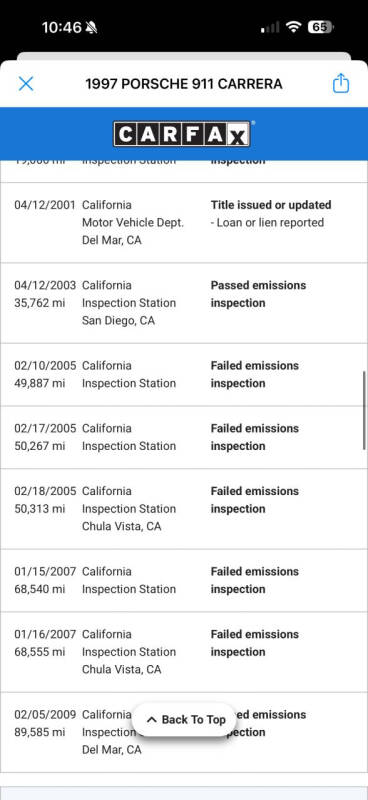Select the 04/12/2001 title issued record
Screen dimensions: 368x800
pos(184,222)
